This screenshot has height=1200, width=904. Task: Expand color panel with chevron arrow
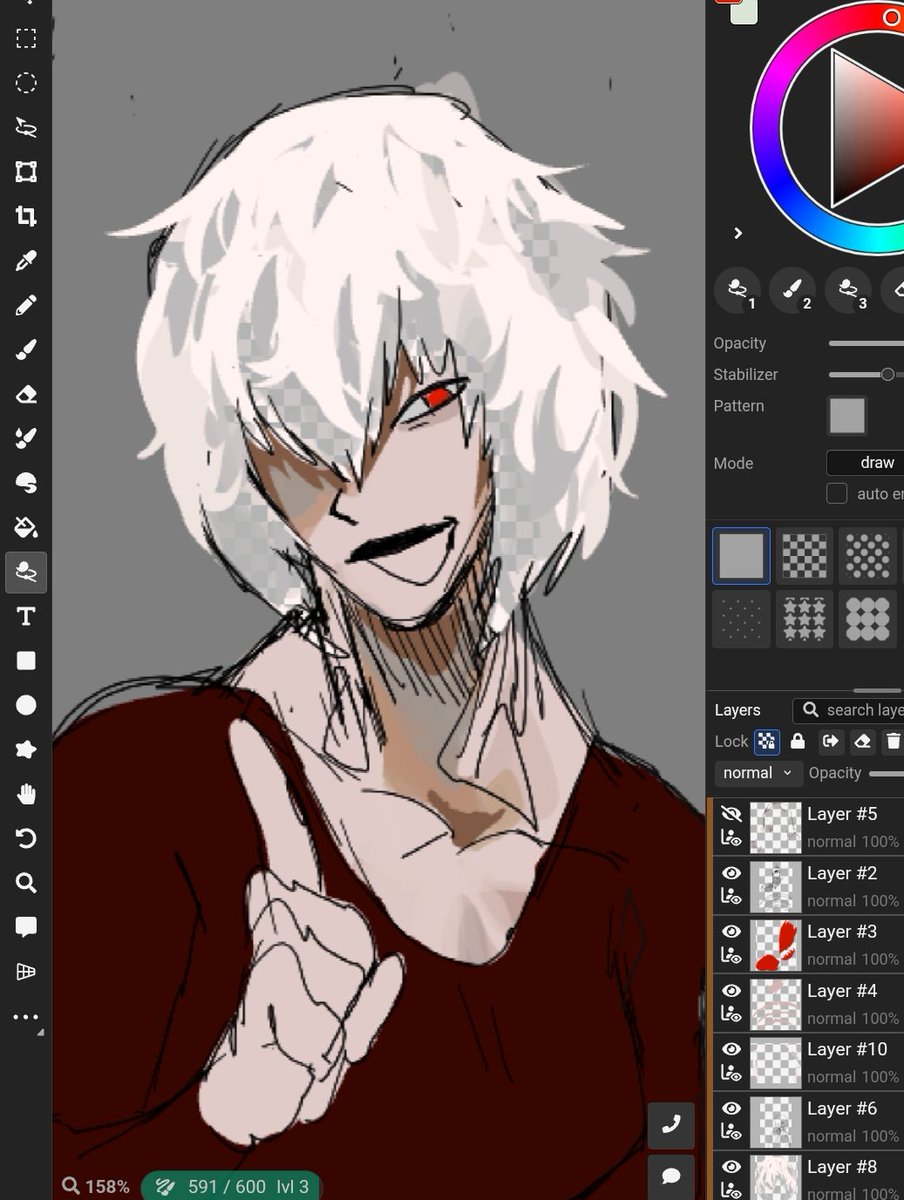[738, 233]
